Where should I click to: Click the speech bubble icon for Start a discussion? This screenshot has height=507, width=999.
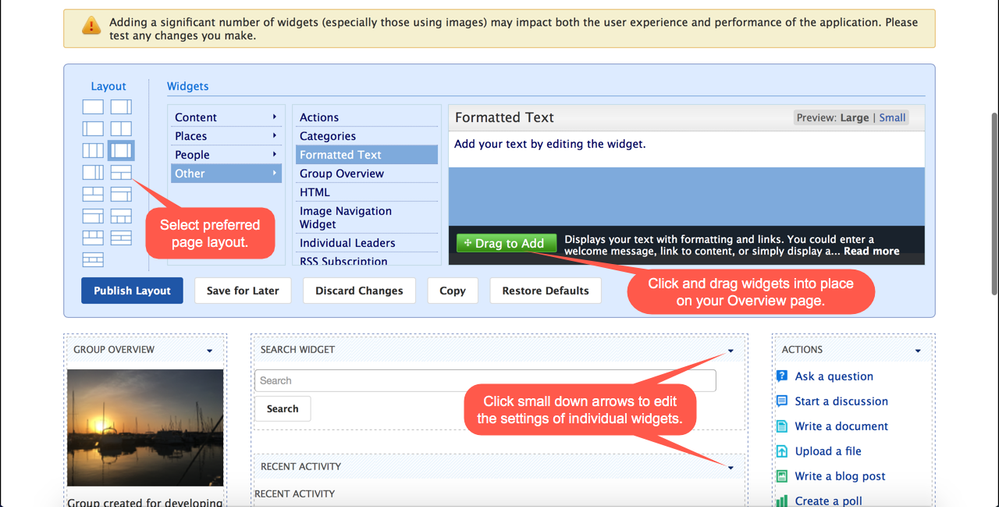click(x=782, y=401)
